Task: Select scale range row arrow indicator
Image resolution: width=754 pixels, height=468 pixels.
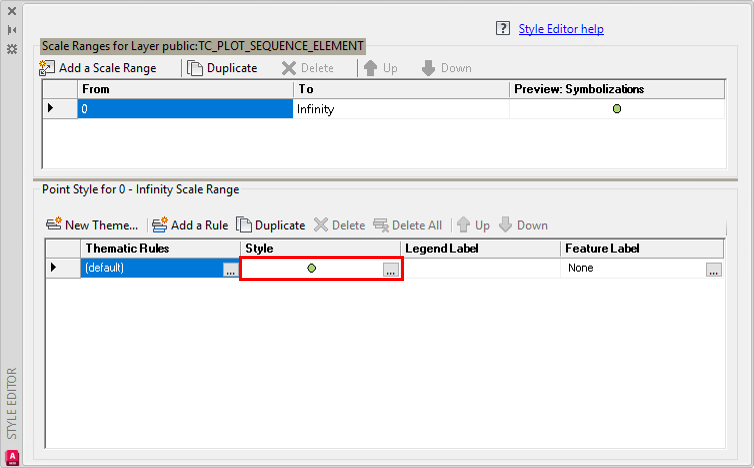Action: (x=51, y=108)
